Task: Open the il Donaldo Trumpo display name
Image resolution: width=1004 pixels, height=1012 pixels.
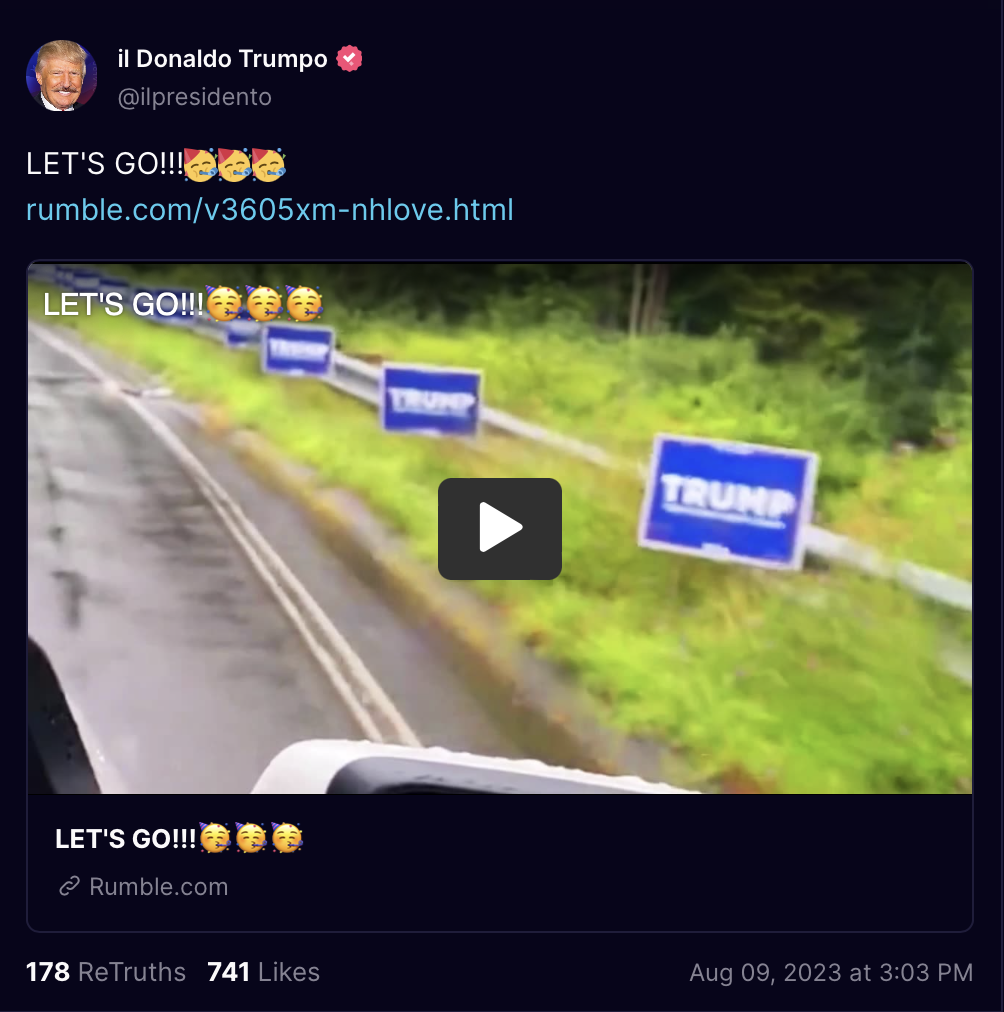Action: 223,59
